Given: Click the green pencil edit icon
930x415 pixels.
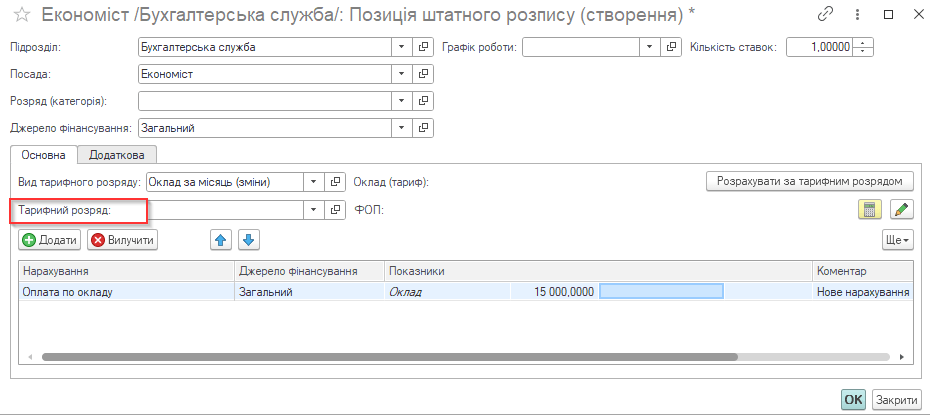Looking at the screenshot, I should click(902, 209).
